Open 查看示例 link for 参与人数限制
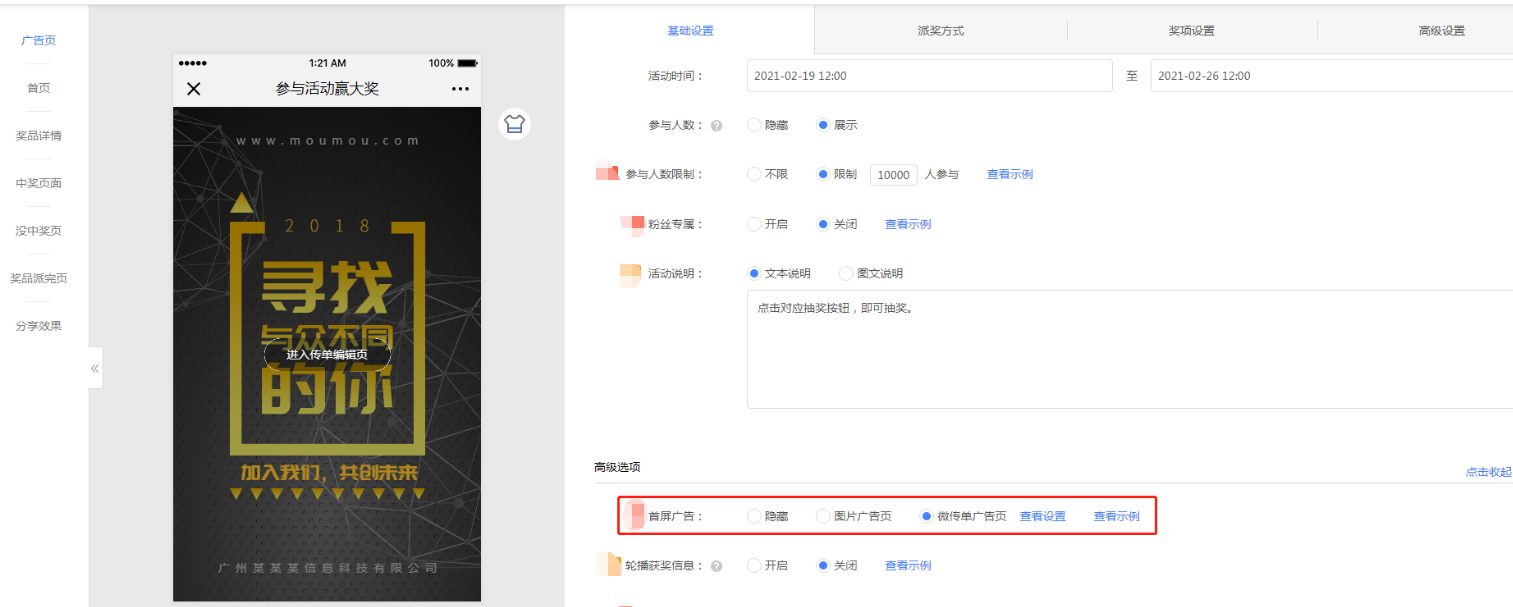Screen dimensions: 1513x607 pos(1010,174)
